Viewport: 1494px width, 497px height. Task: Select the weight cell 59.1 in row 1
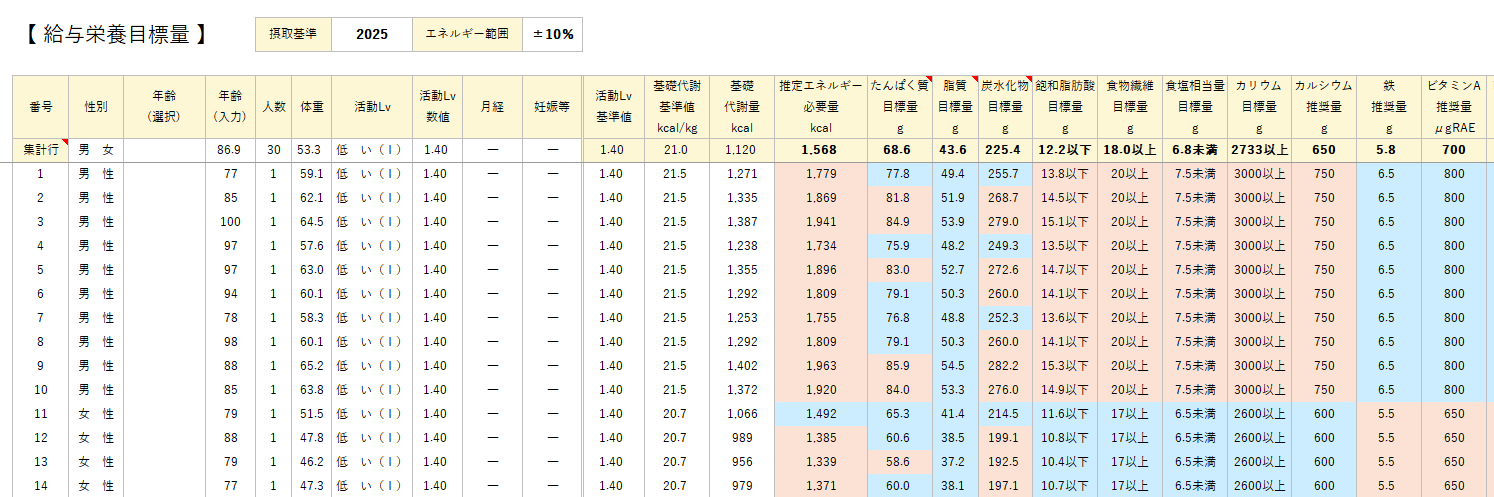pos(312,174)
